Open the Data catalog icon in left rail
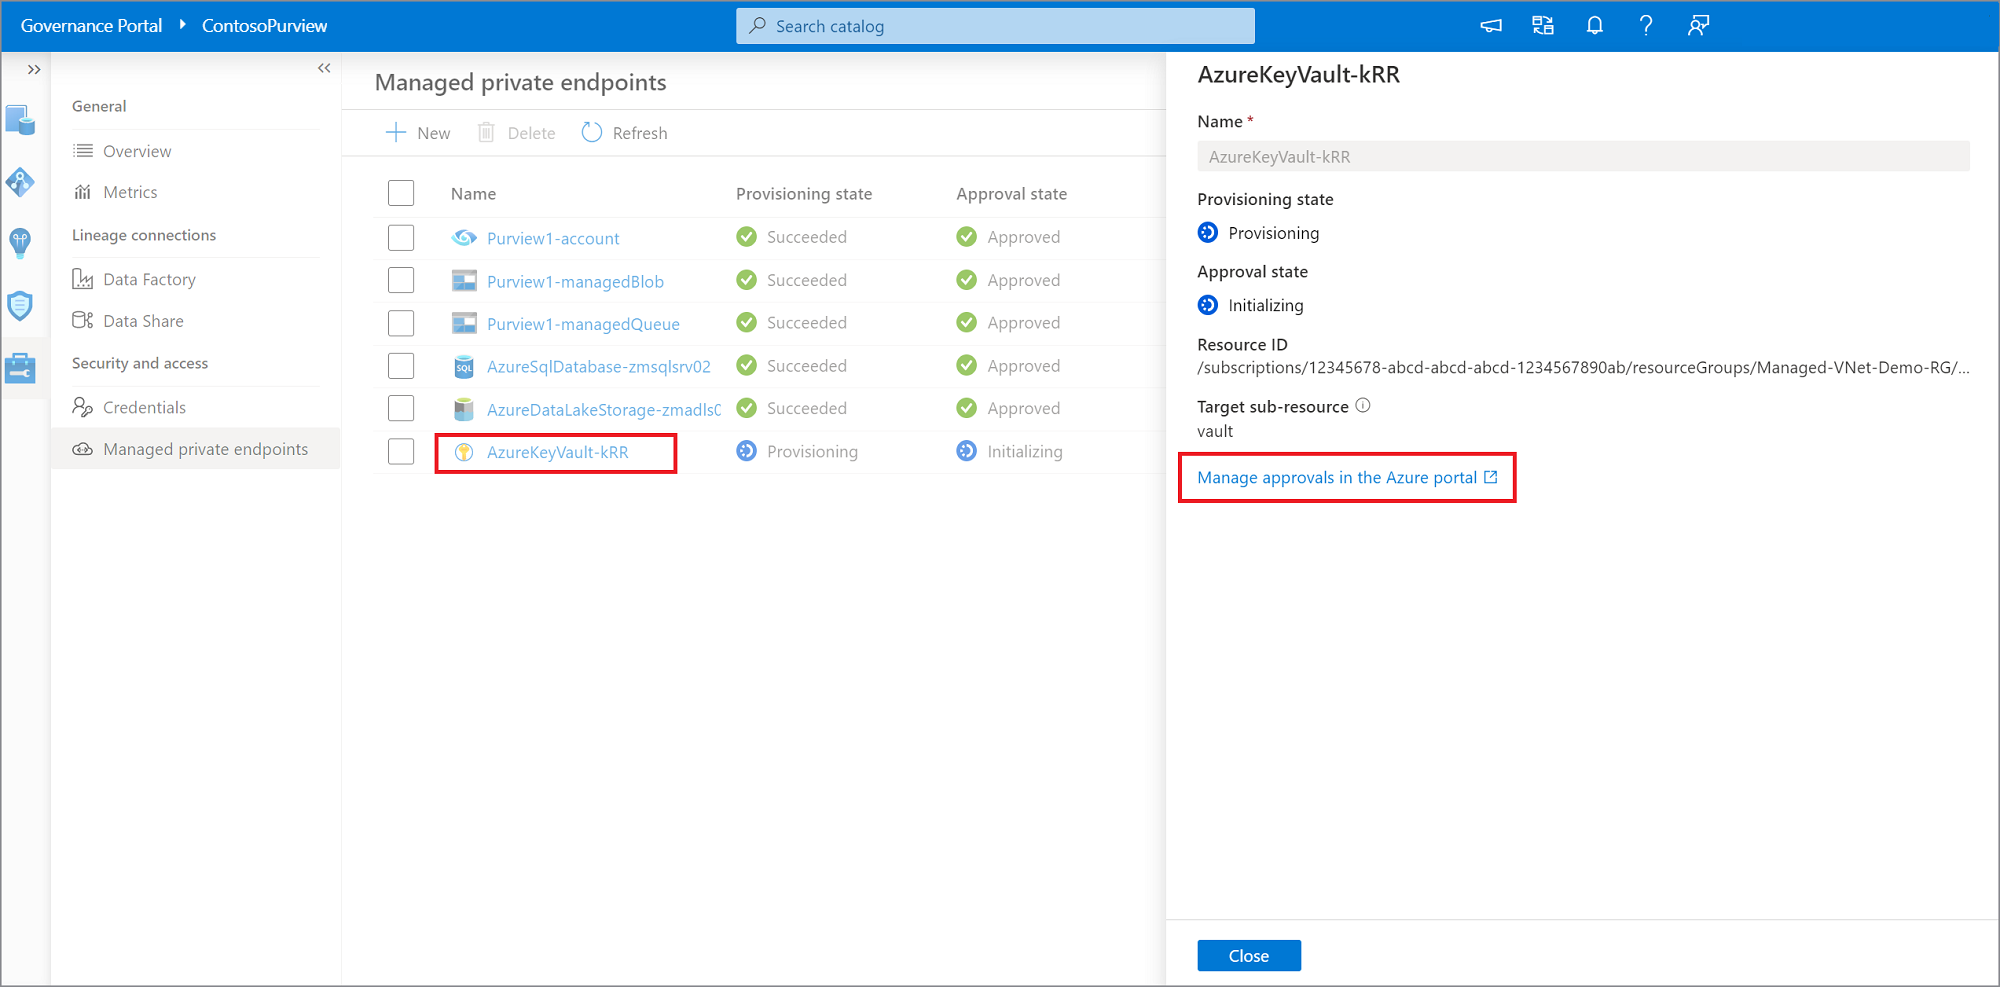2000x987 pixels. coord(20,121)
